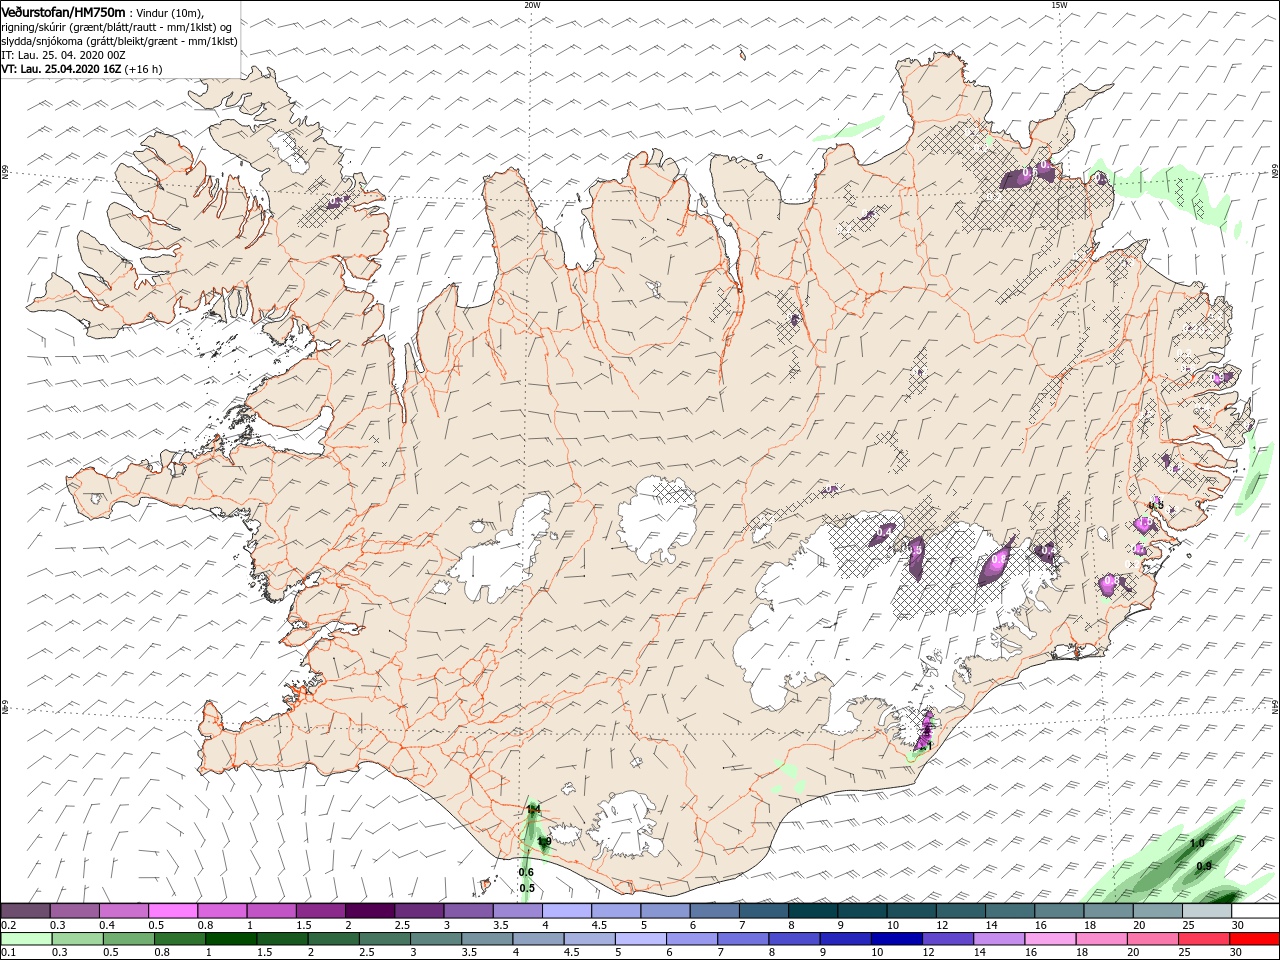The height and width of the screenshot is (960, 1280).
Task: Select the lavender swatch above 4 in the snow legend
Action: [566, 911]
